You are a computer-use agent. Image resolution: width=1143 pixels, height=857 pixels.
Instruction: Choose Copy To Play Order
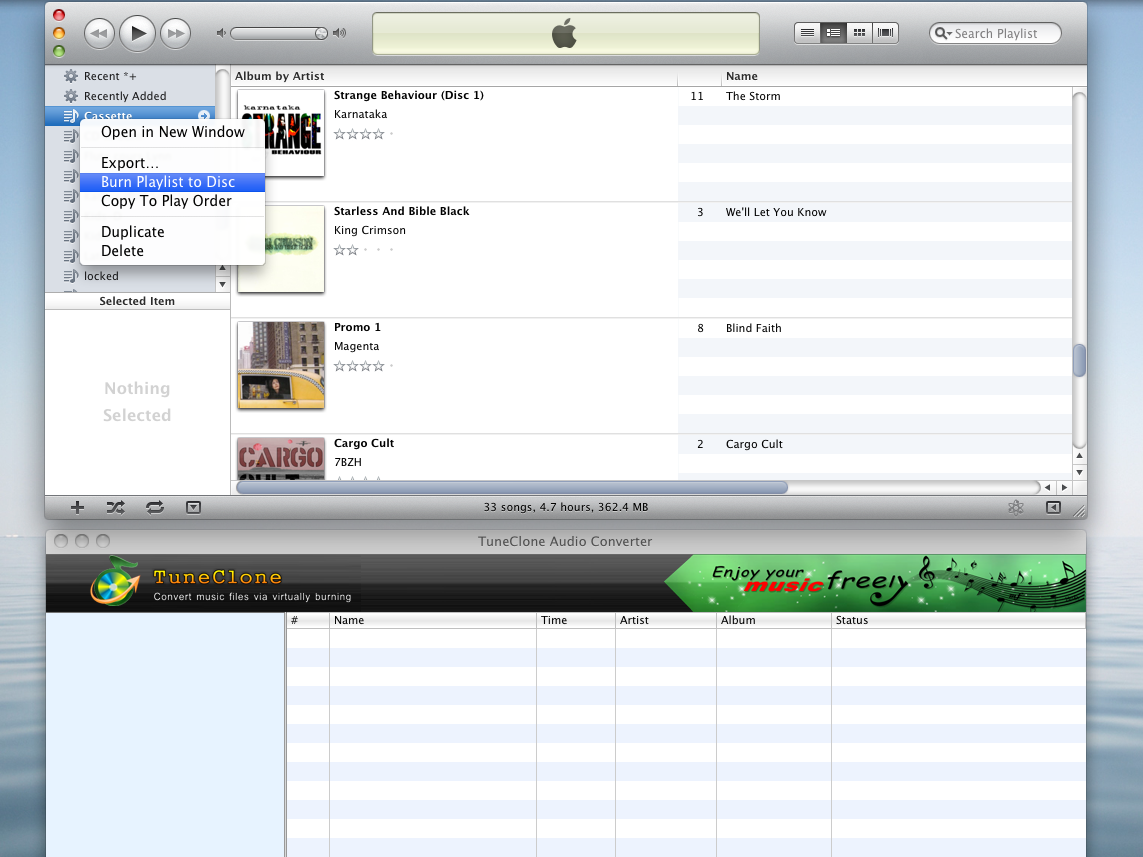click(x=172, y=201)
